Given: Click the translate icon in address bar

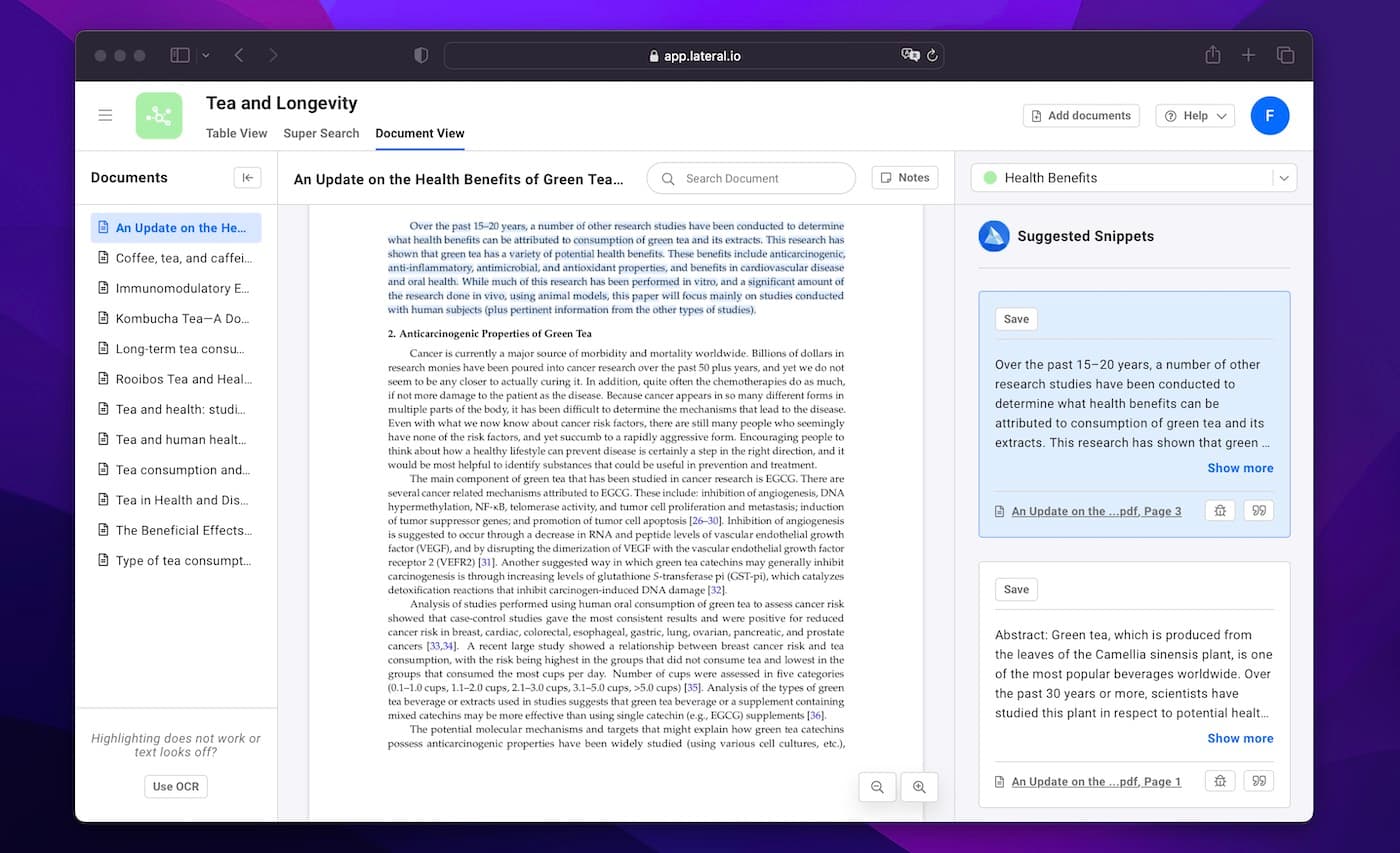Looking at the screenshot, I should click(910, 56).
